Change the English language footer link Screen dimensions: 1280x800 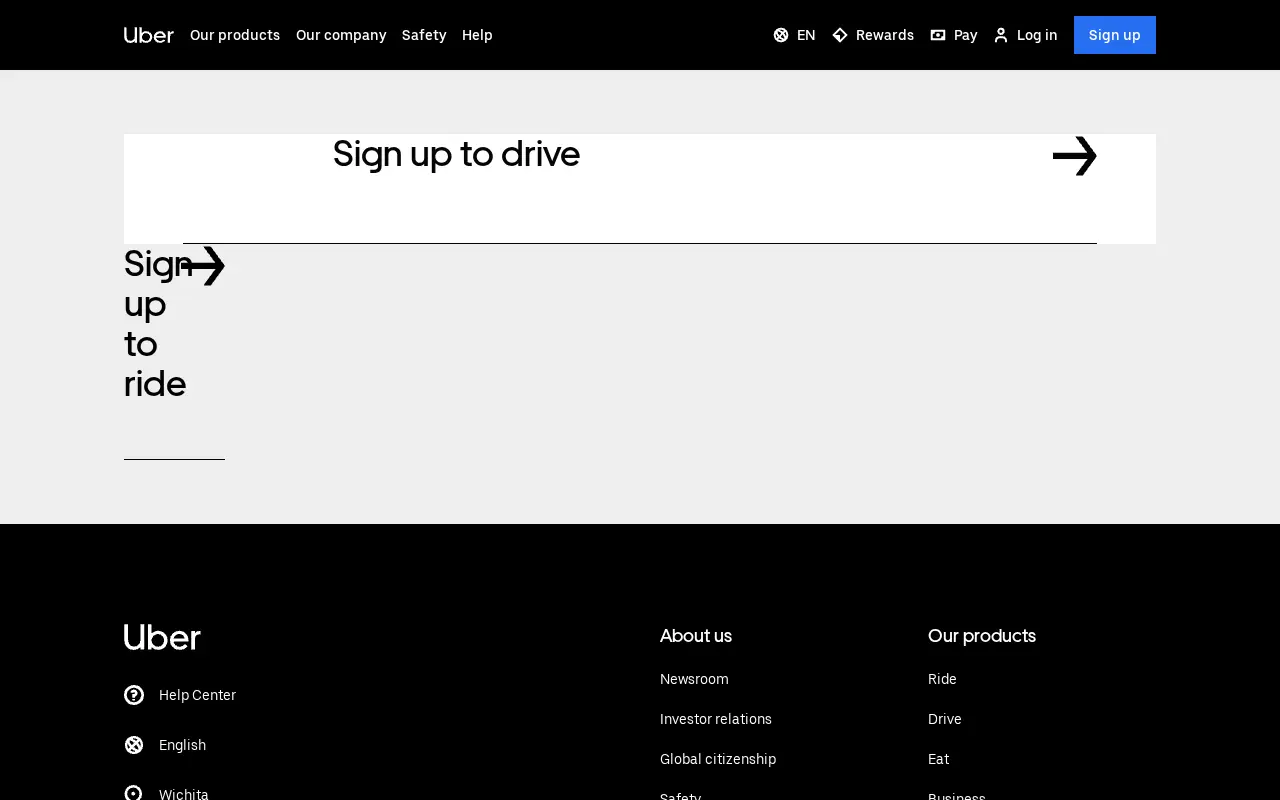coord(182,745)
